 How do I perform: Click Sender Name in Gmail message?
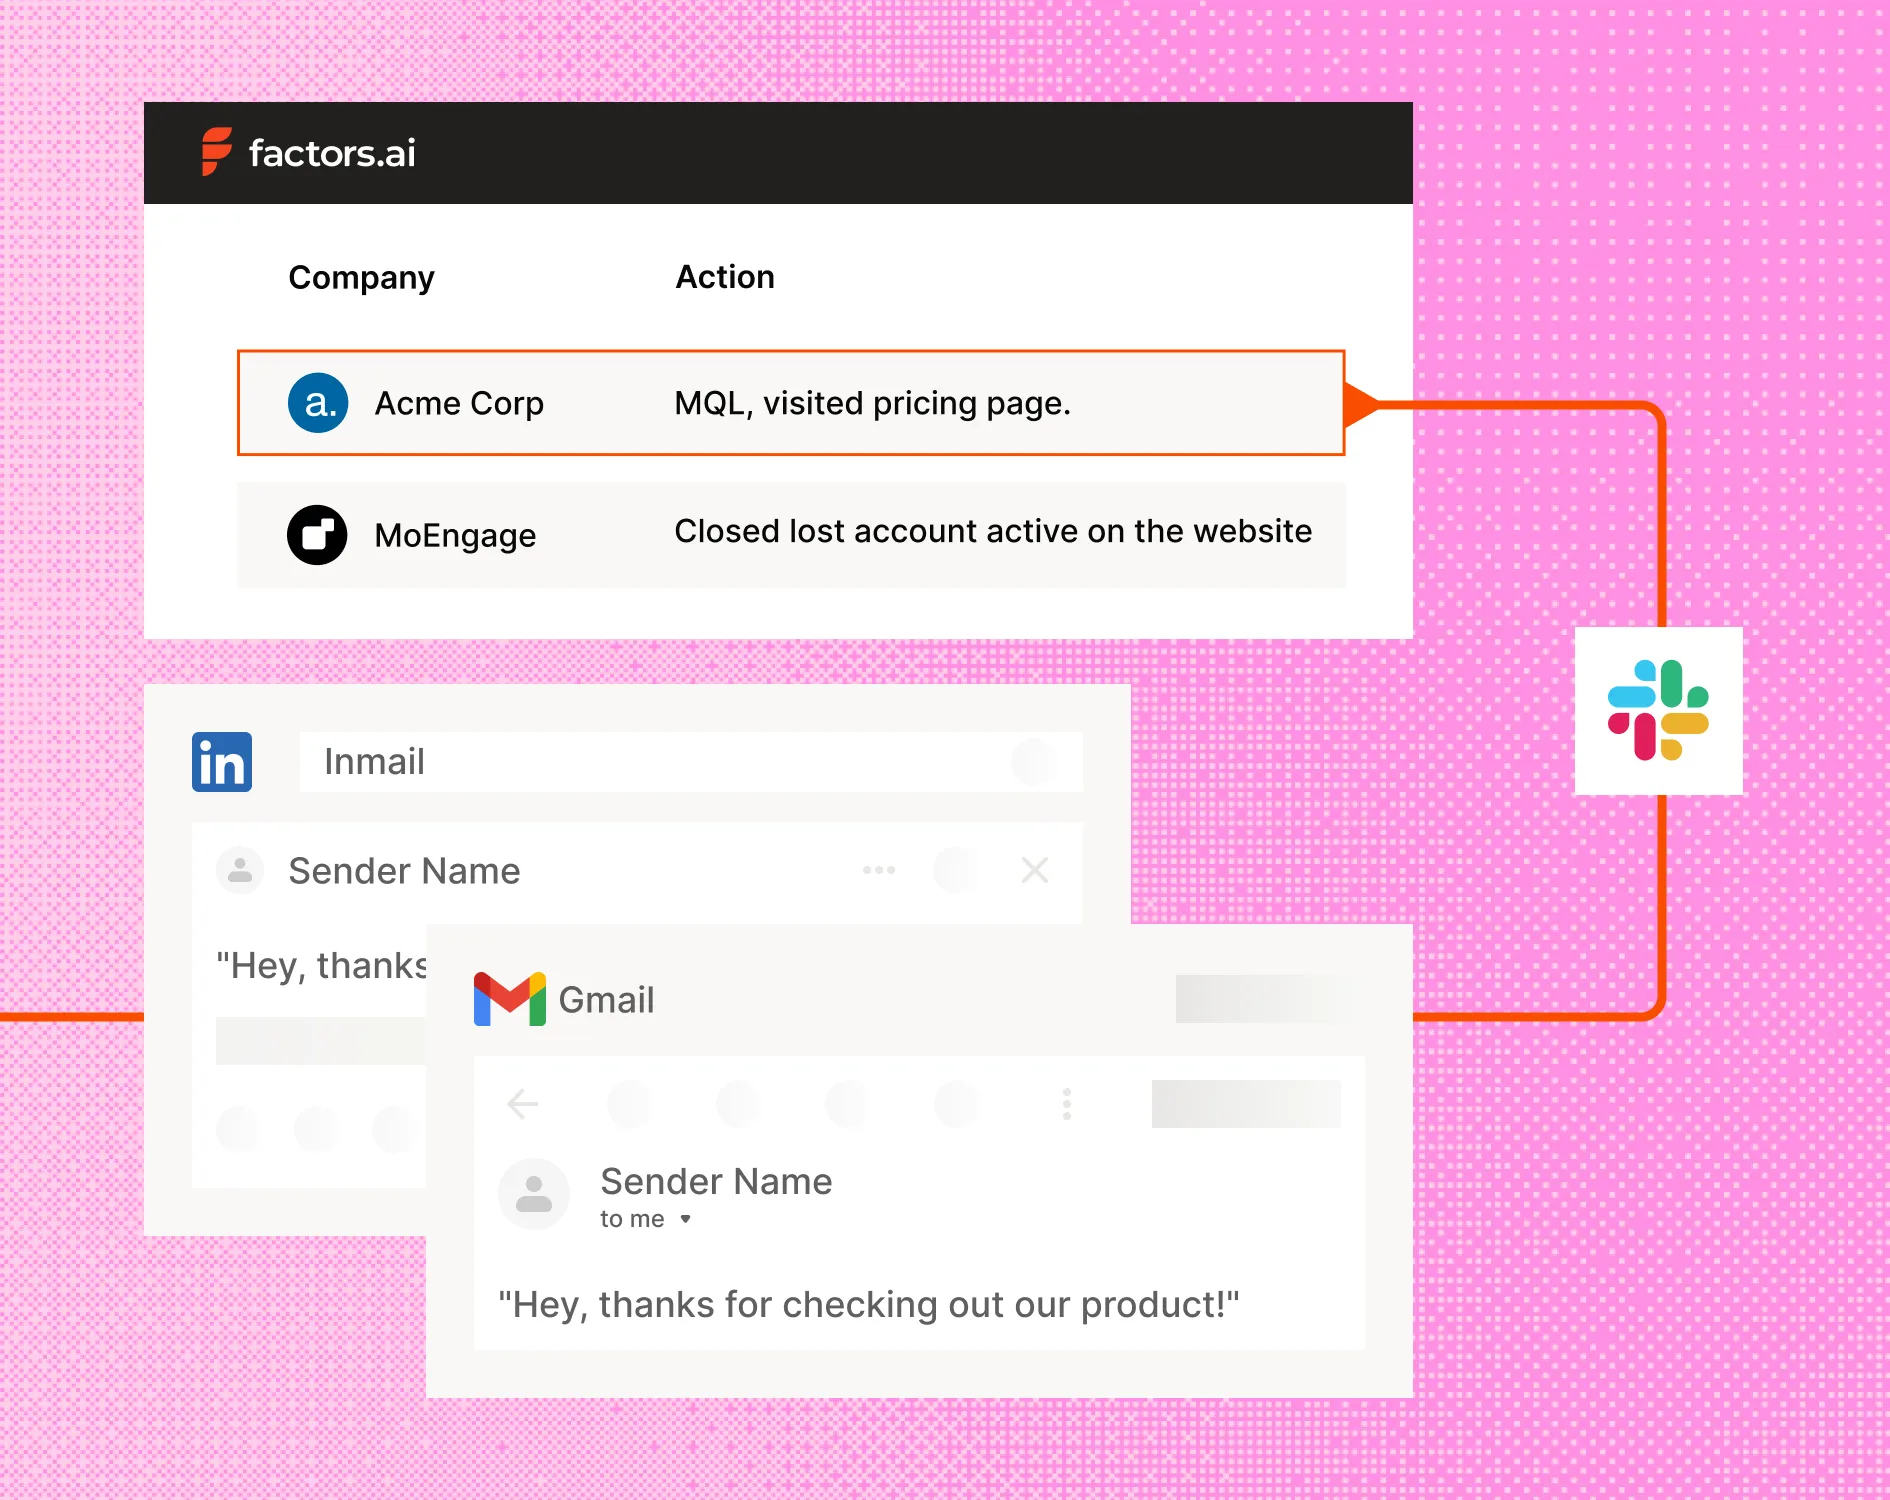716,1181
